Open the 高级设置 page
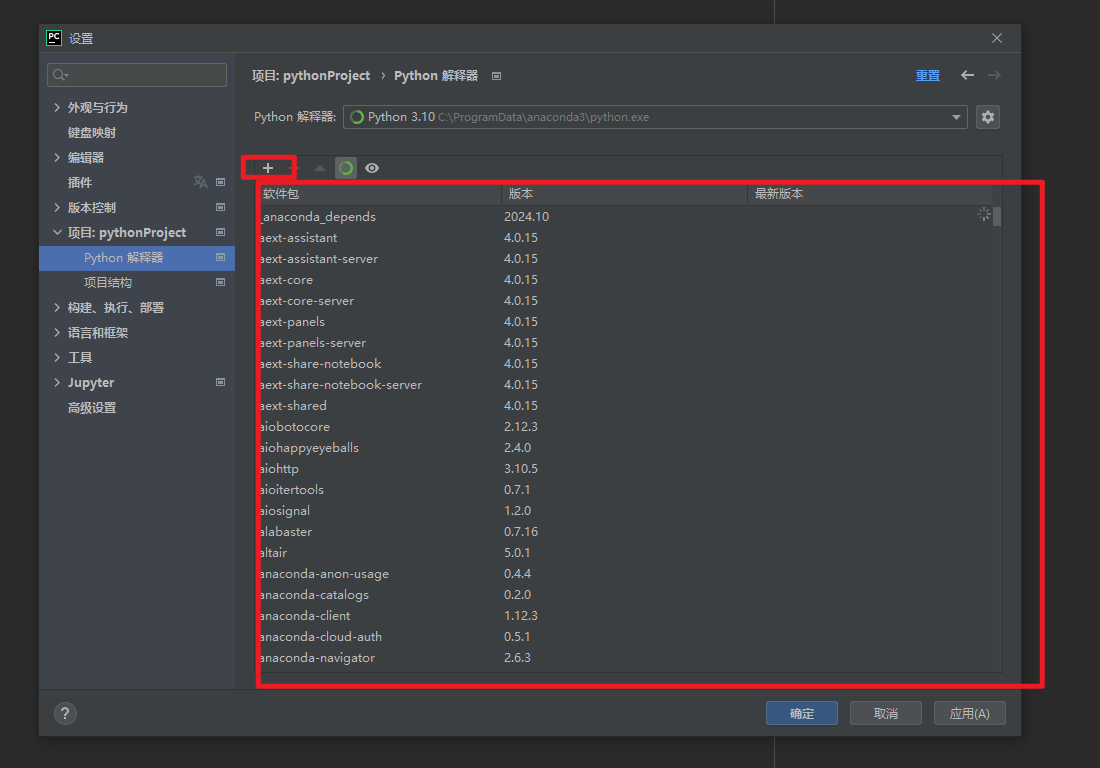The width and height of the screenshot is (1100, 768). coord(92,407)
